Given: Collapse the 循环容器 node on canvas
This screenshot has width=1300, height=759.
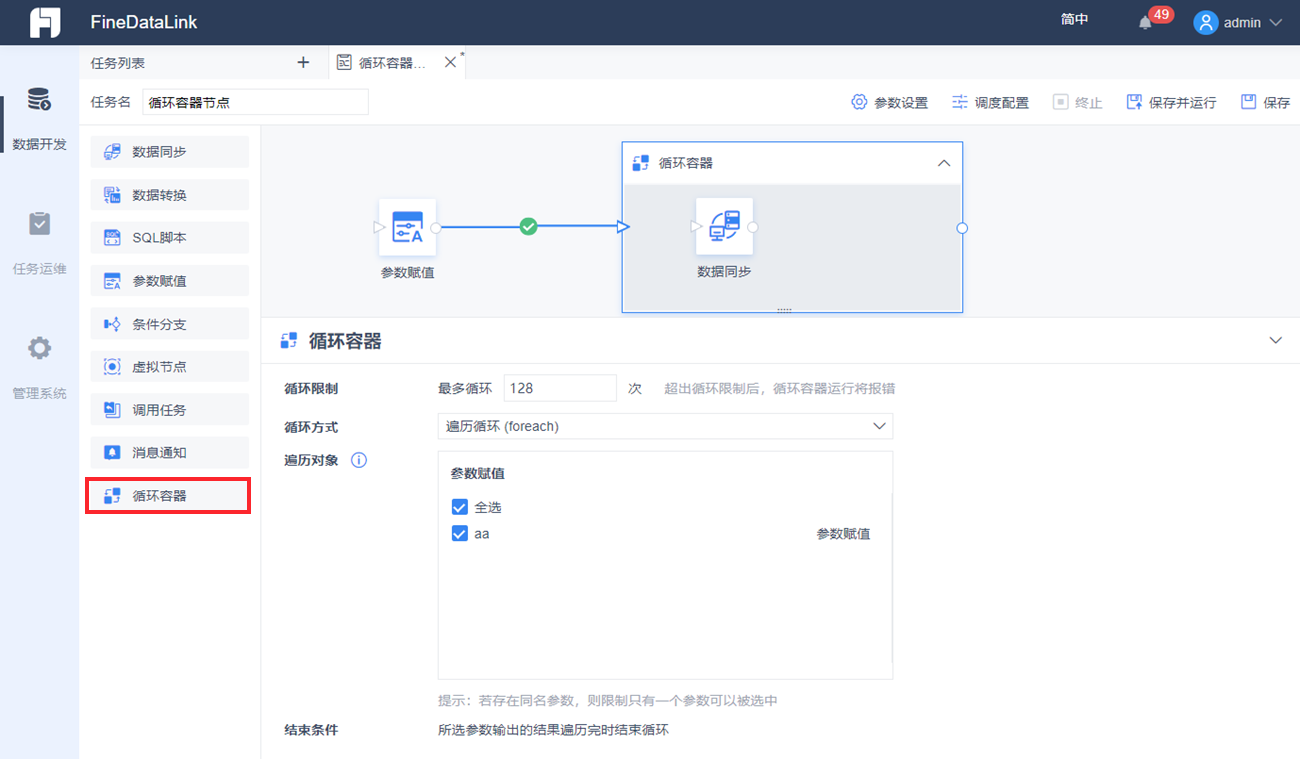Looking at the screenshot, I should coord(943,163).
